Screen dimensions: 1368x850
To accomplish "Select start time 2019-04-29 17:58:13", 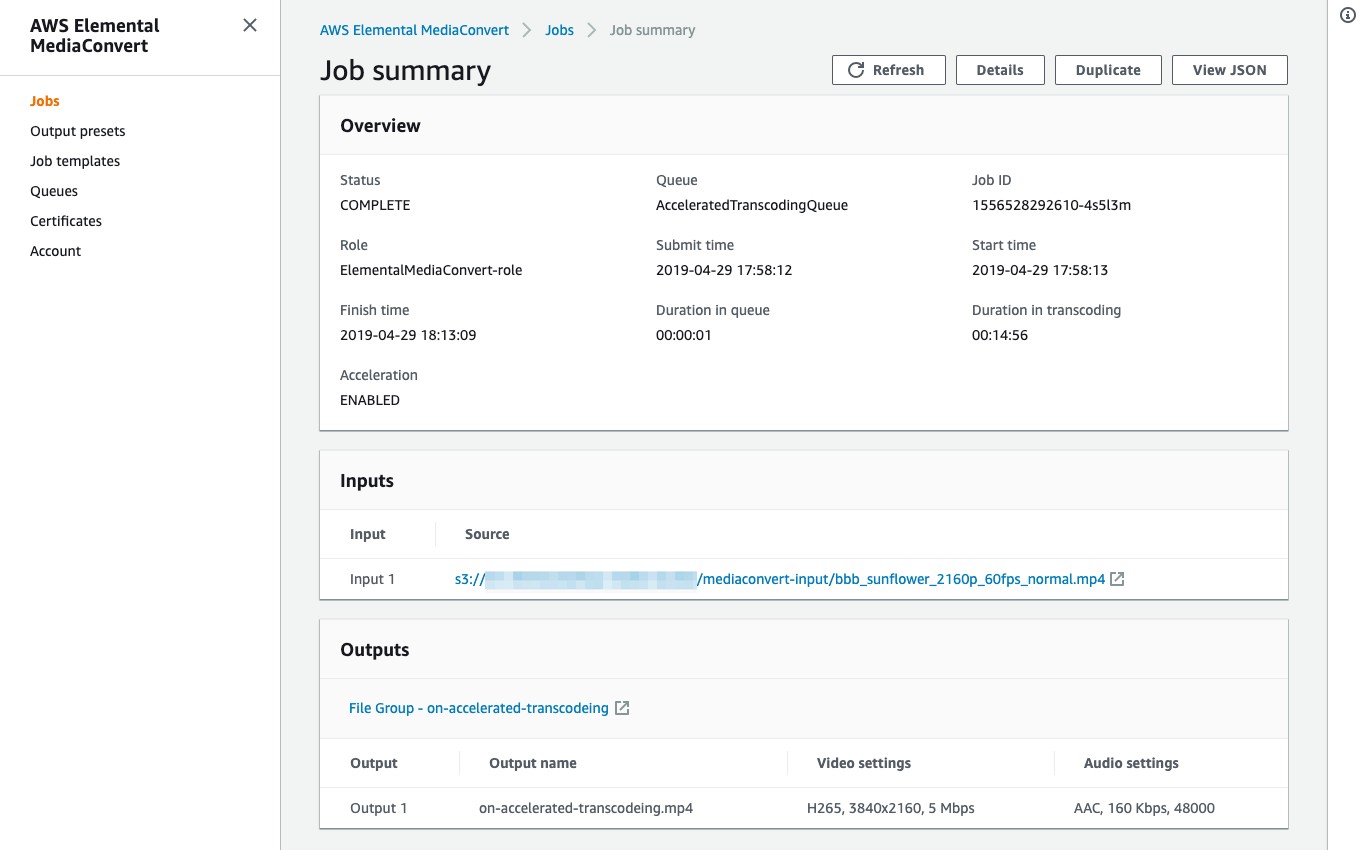I will pyautogui.click(x=1040, y=270).
